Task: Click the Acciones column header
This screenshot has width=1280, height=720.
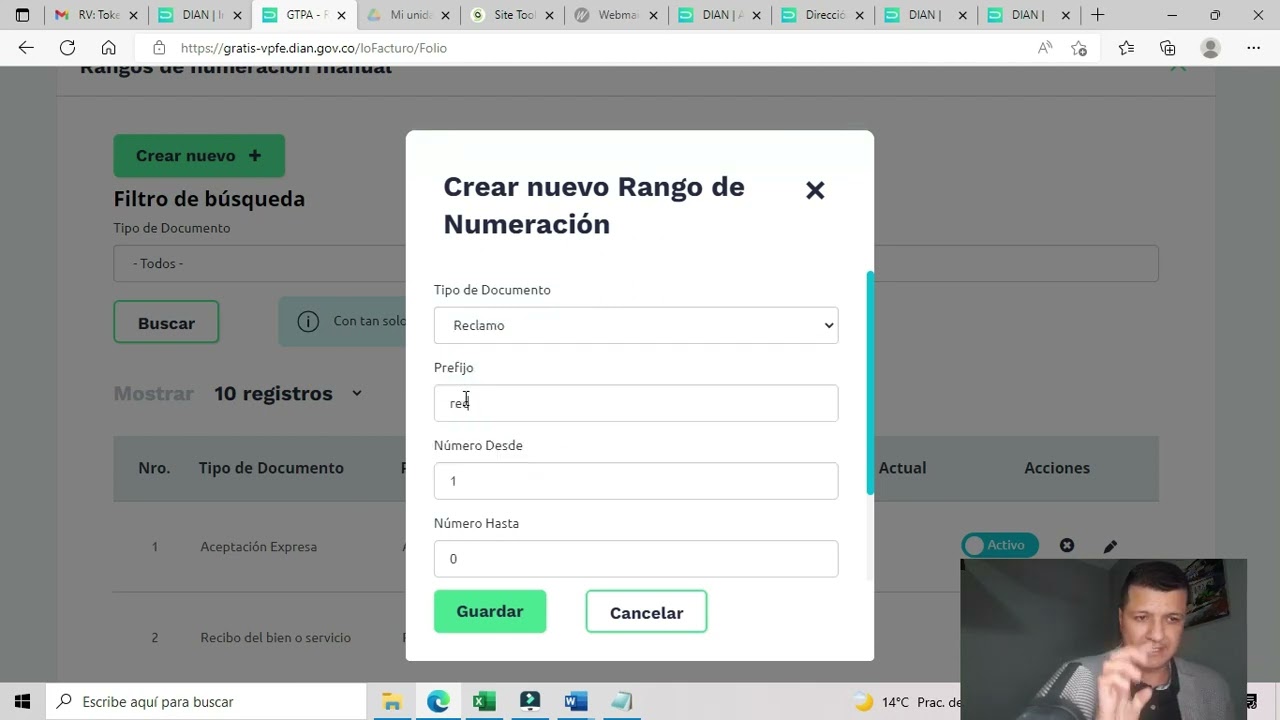Action: [x=1056, y=468]
